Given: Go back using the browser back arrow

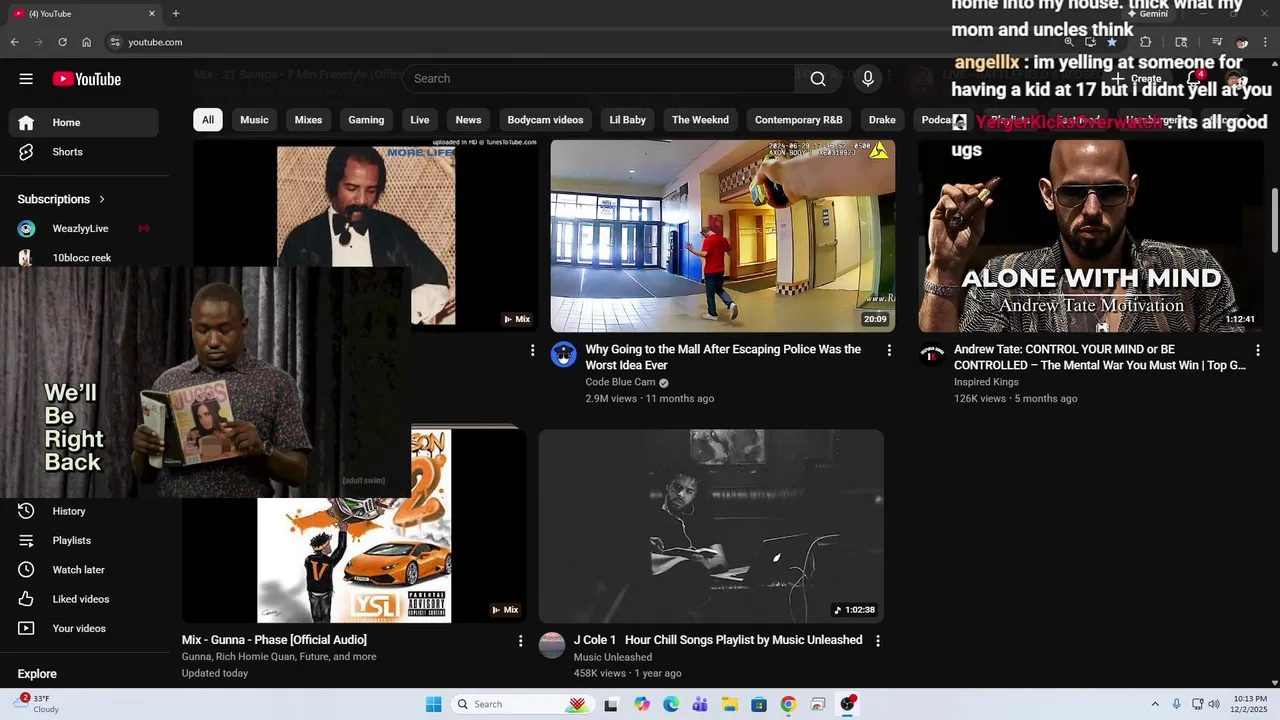Looking at the screenshot, I should click(14, 42).
